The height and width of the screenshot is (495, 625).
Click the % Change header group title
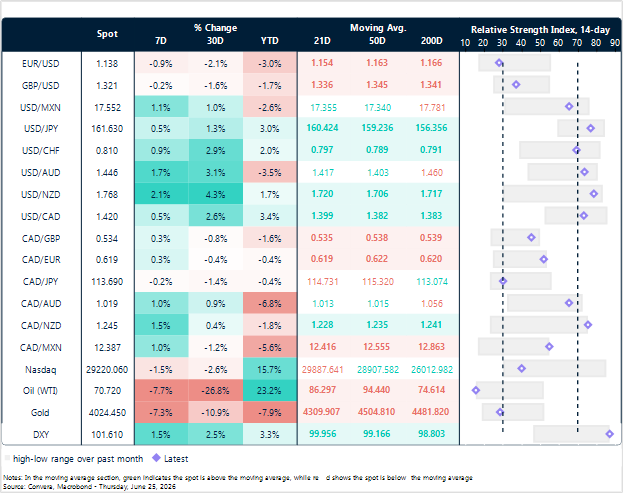(x=216, y=28)
